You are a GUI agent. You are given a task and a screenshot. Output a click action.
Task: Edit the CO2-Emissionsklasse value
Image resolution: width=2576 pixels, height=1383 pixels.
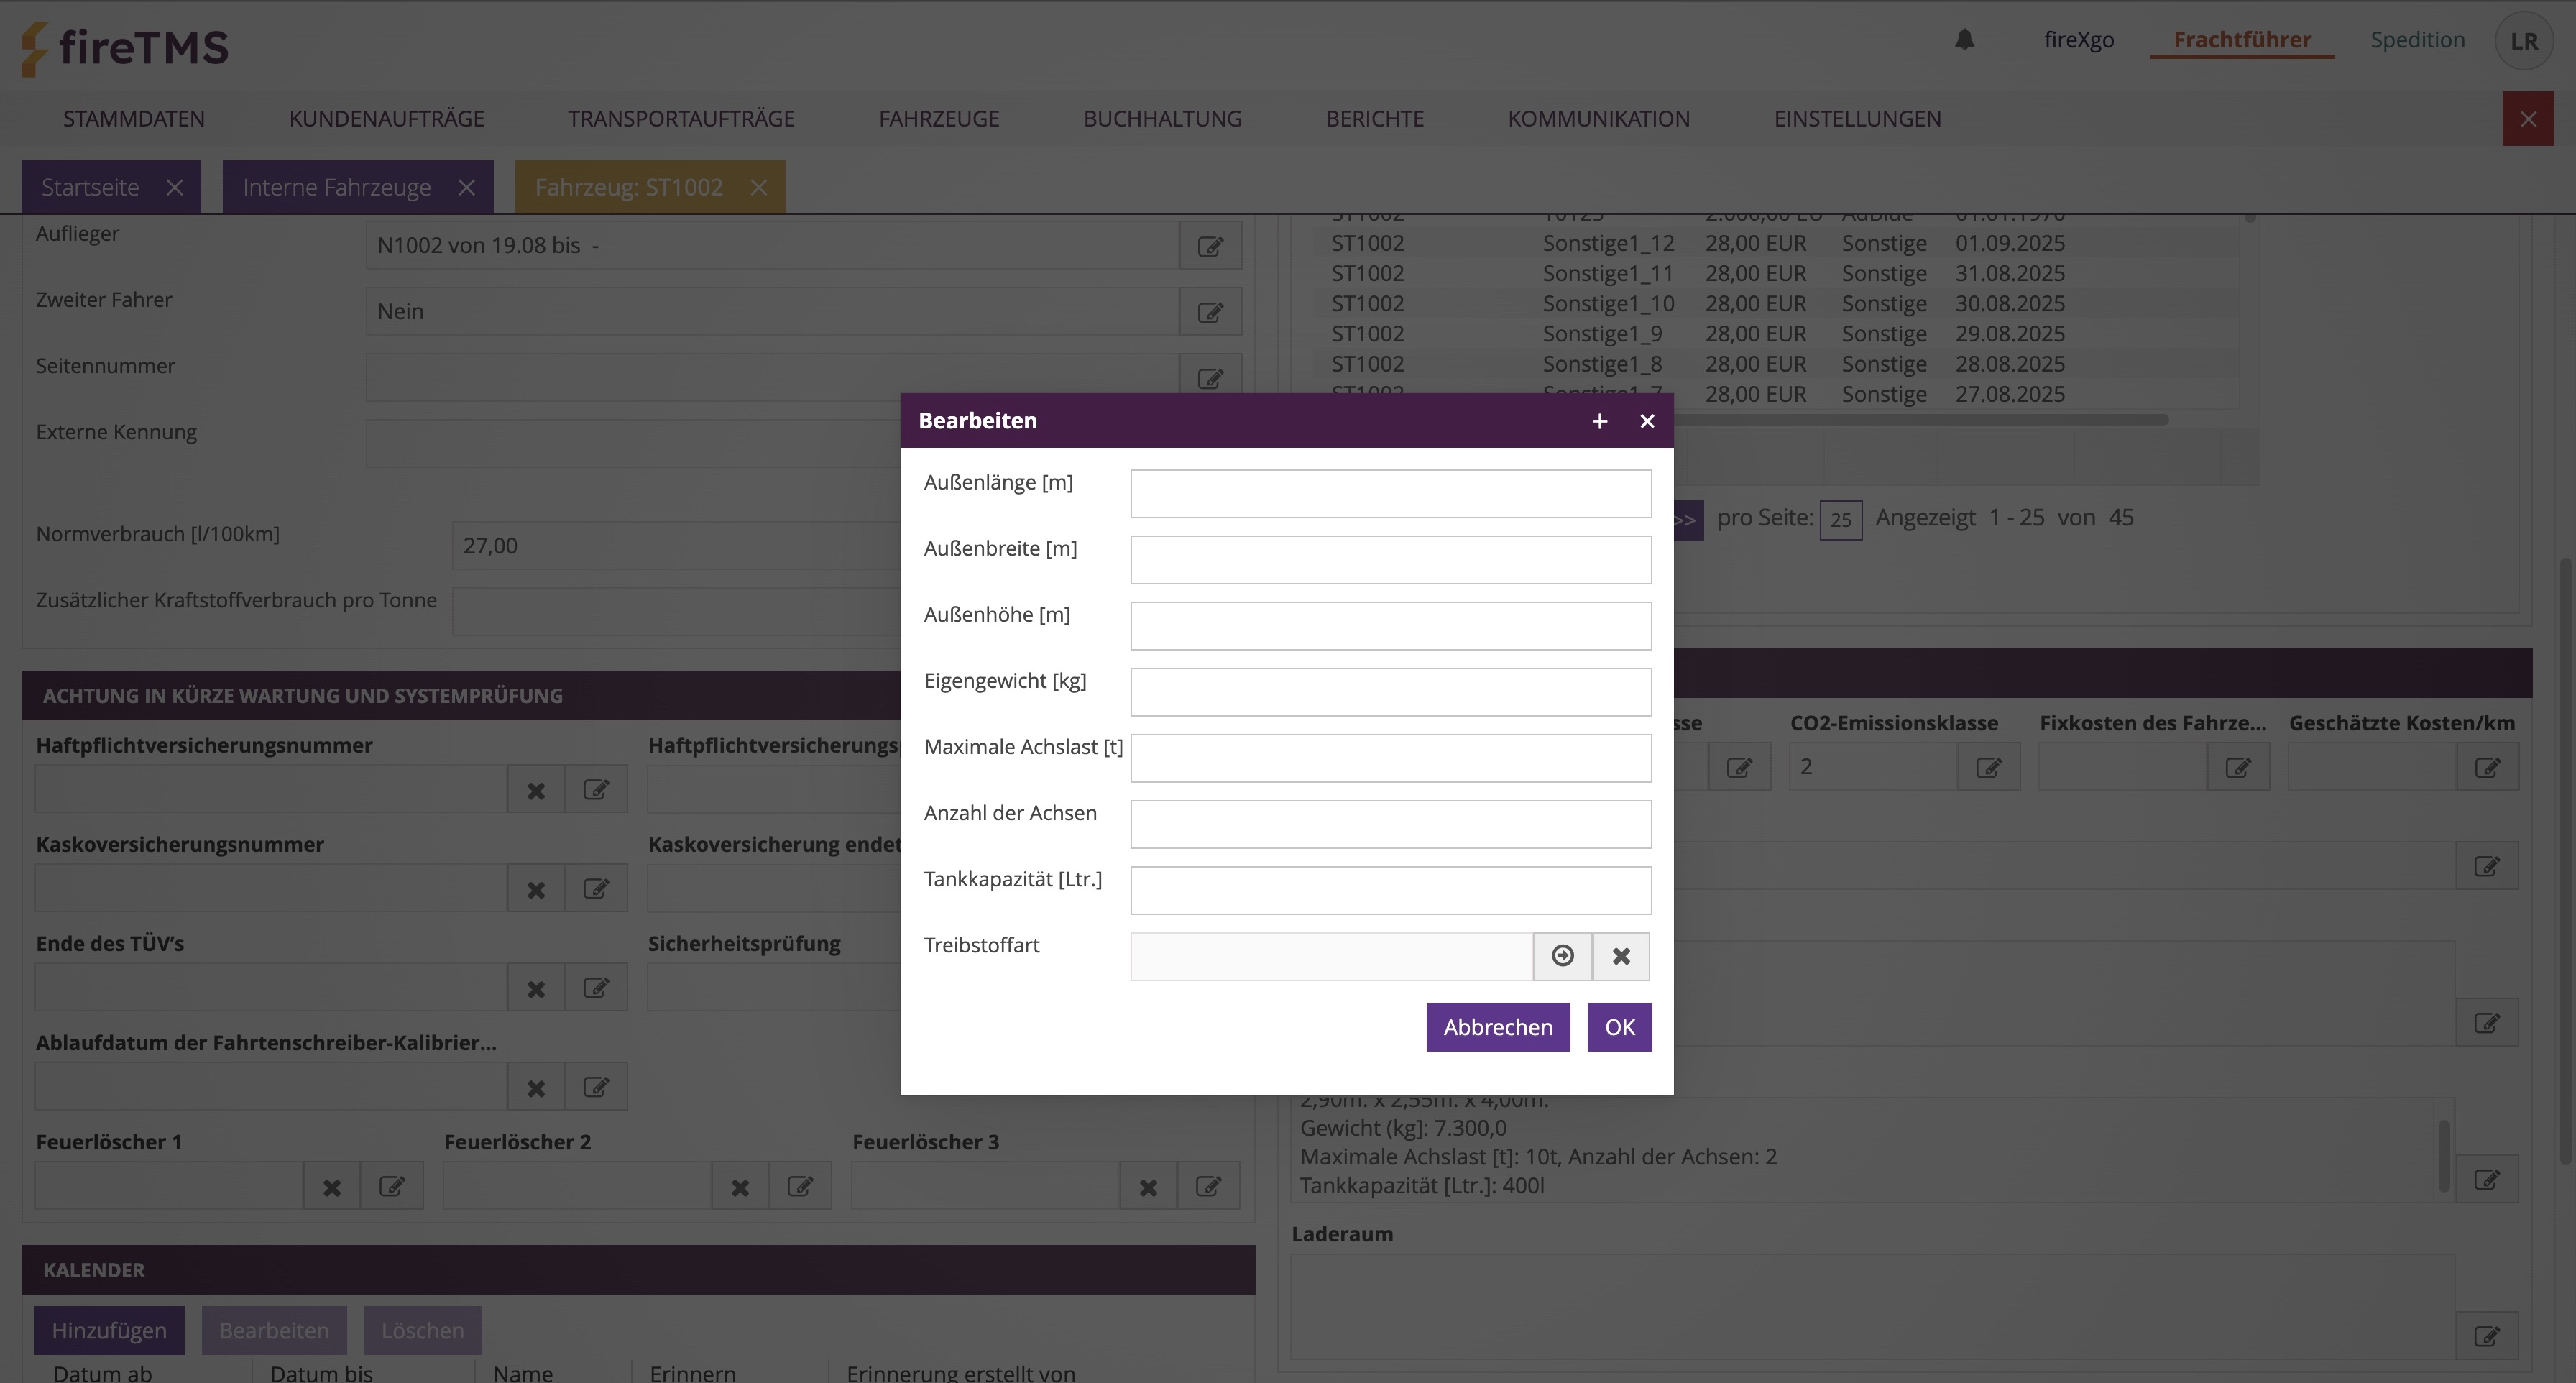point(1988,767)
